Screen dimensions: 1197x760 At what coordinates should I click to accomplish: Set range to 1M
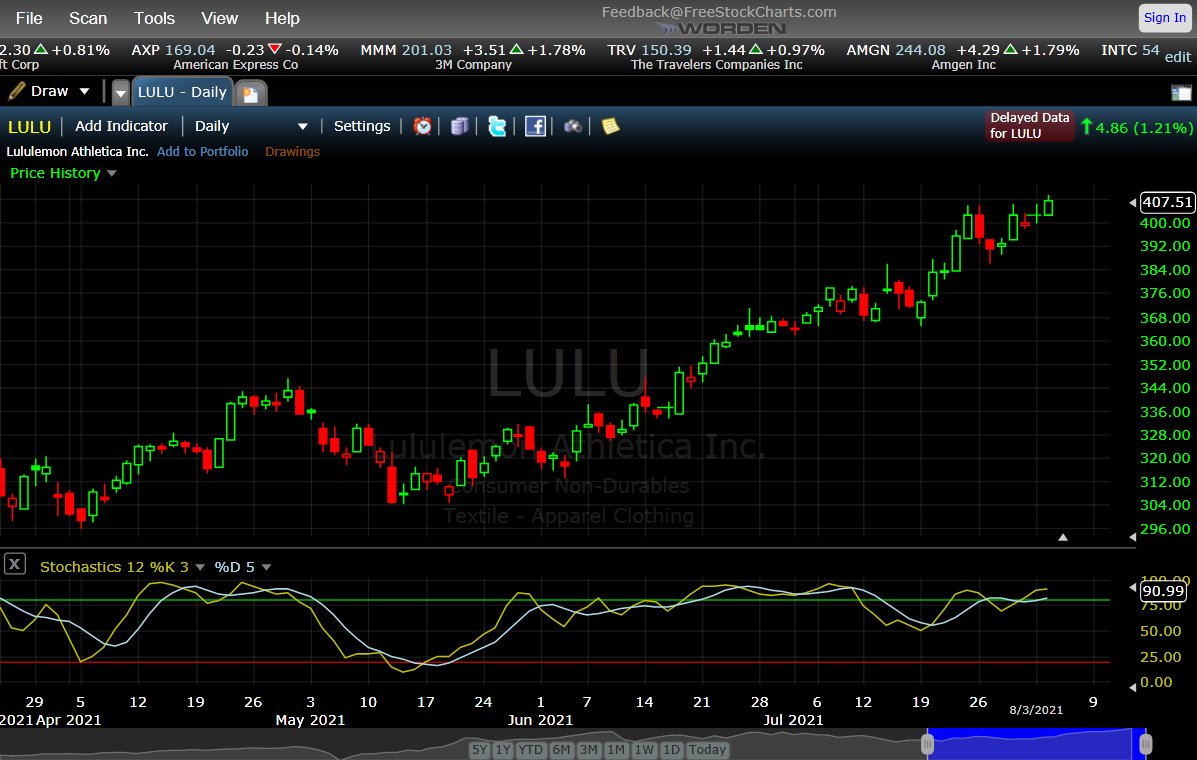(x=615, y=750)
